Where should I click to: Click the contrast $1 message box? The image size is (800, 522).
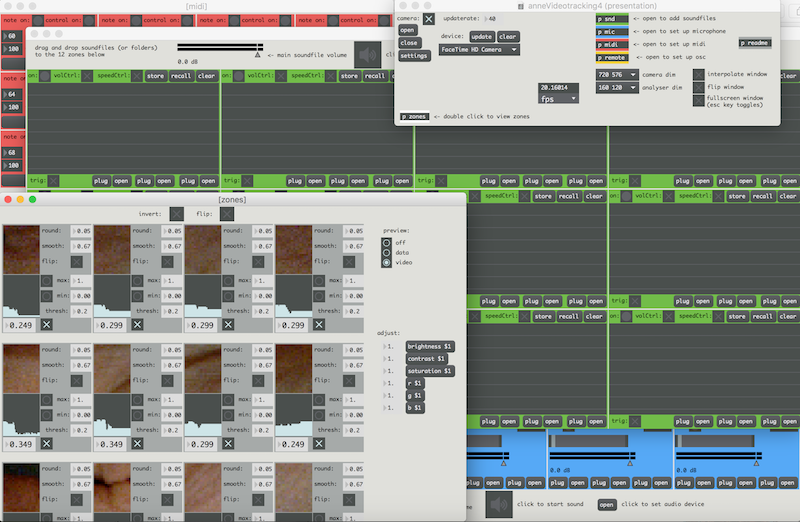click(426, 359)
